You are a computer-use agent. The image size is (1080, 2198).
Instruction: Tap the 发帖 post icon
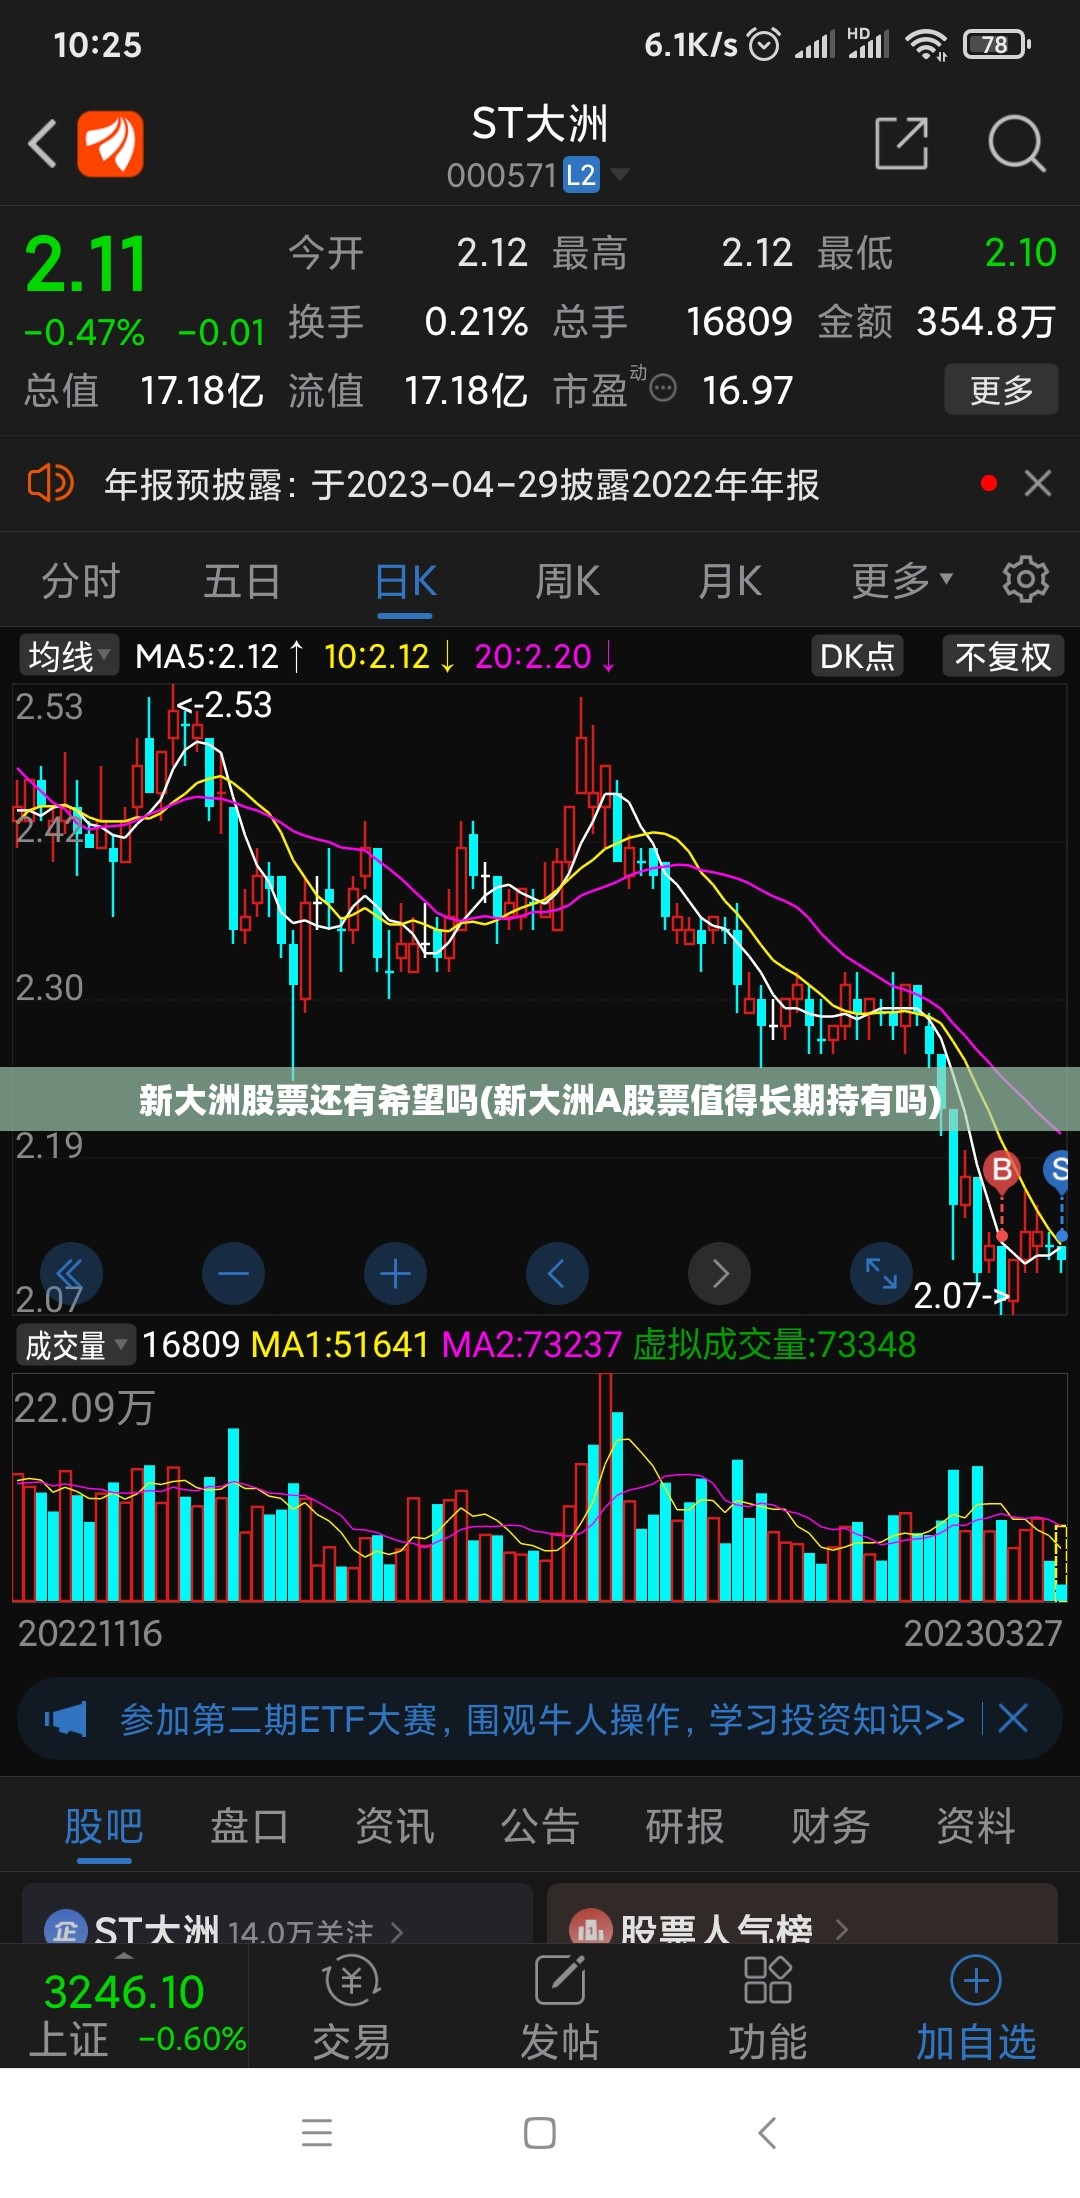click(x=560, y=2008)
